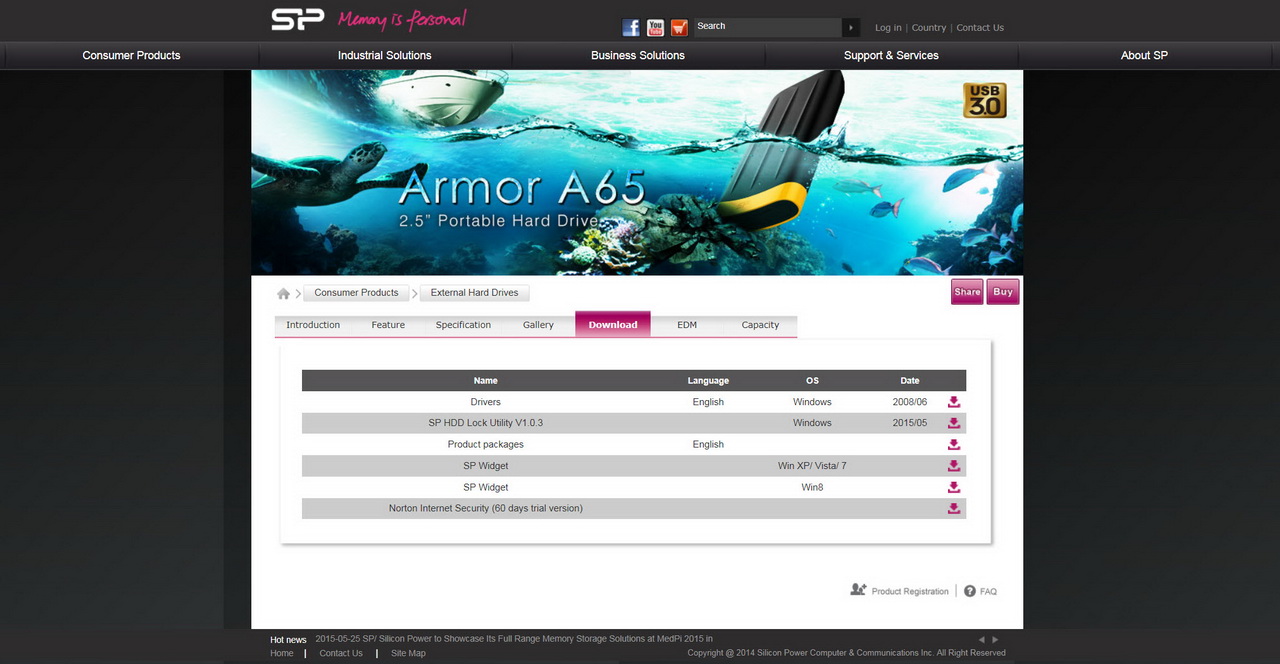Click the FAQ question mark icon
This screenshot has width=1280, height=664.
click(x=970, y=591)
